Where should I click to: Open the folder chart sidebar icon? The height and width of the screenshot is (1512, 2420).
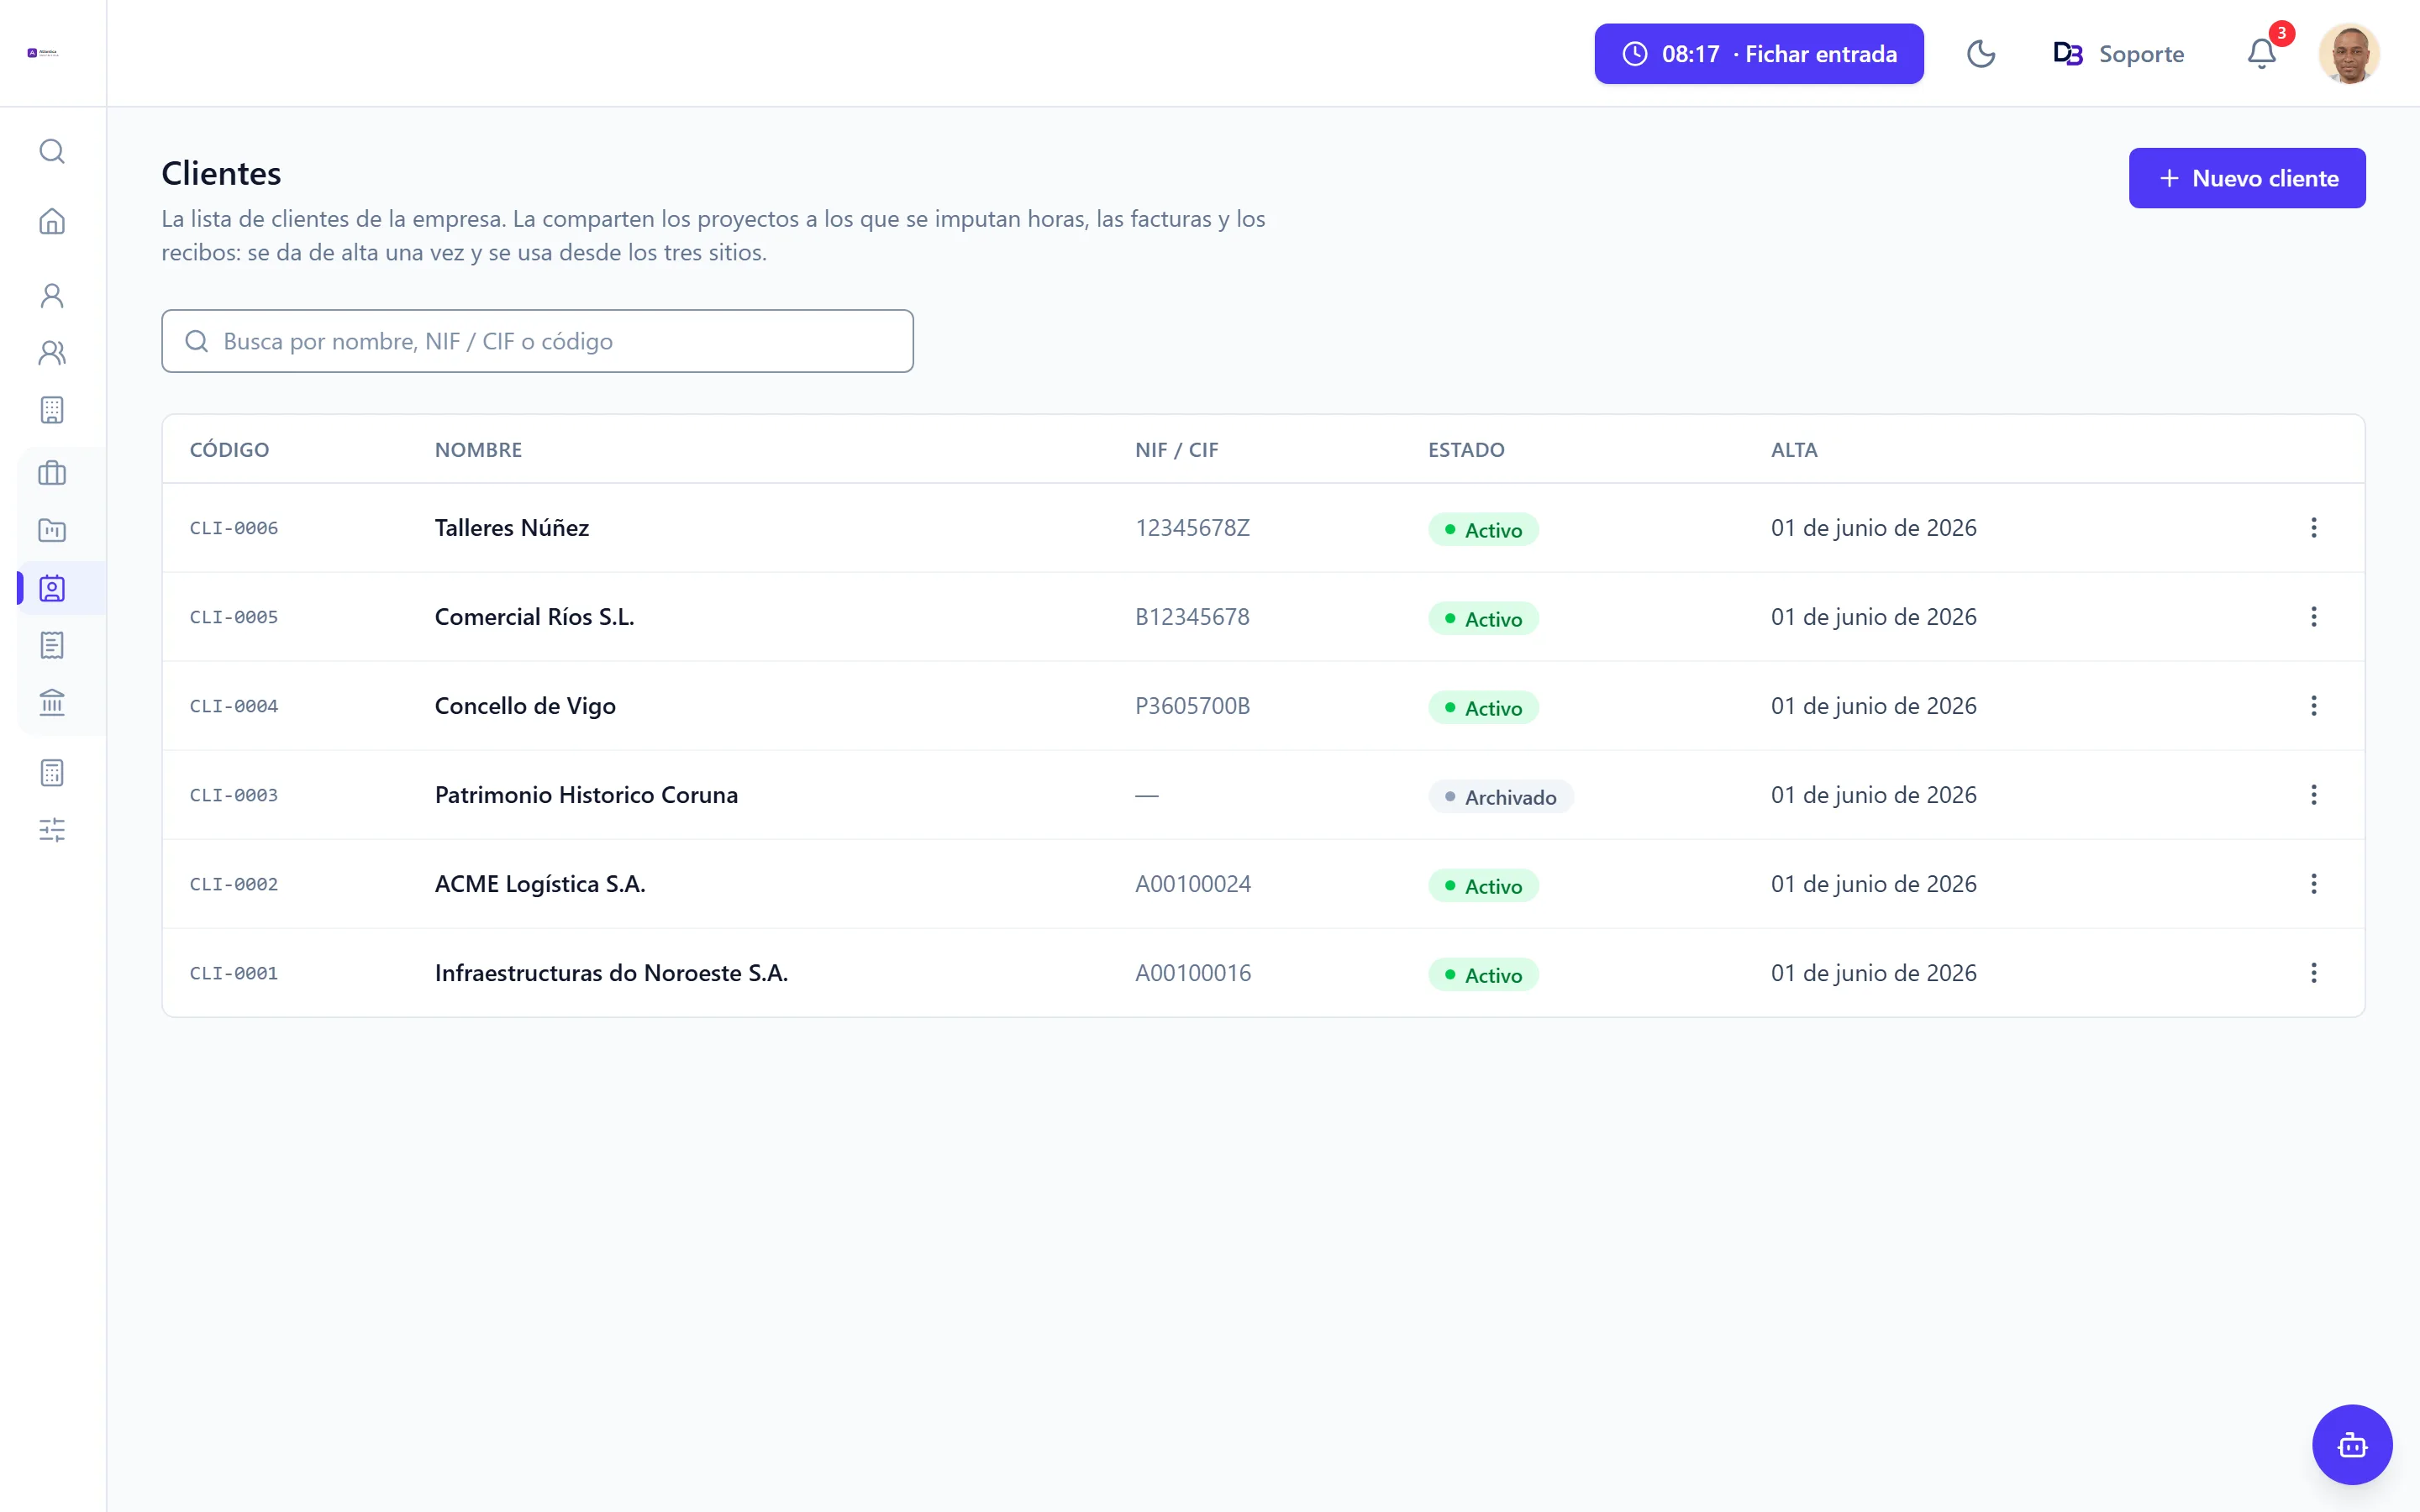[52, 530]
